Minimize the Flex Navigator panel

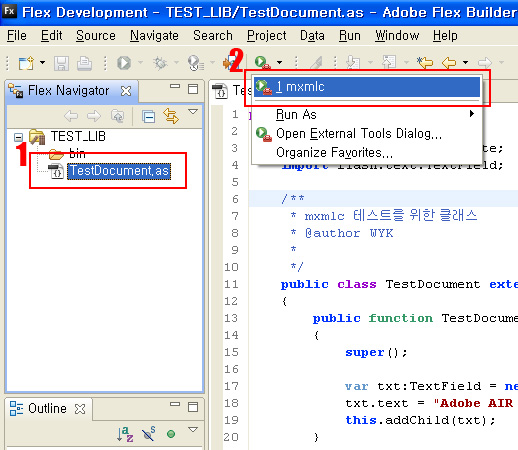coord(175,86)
